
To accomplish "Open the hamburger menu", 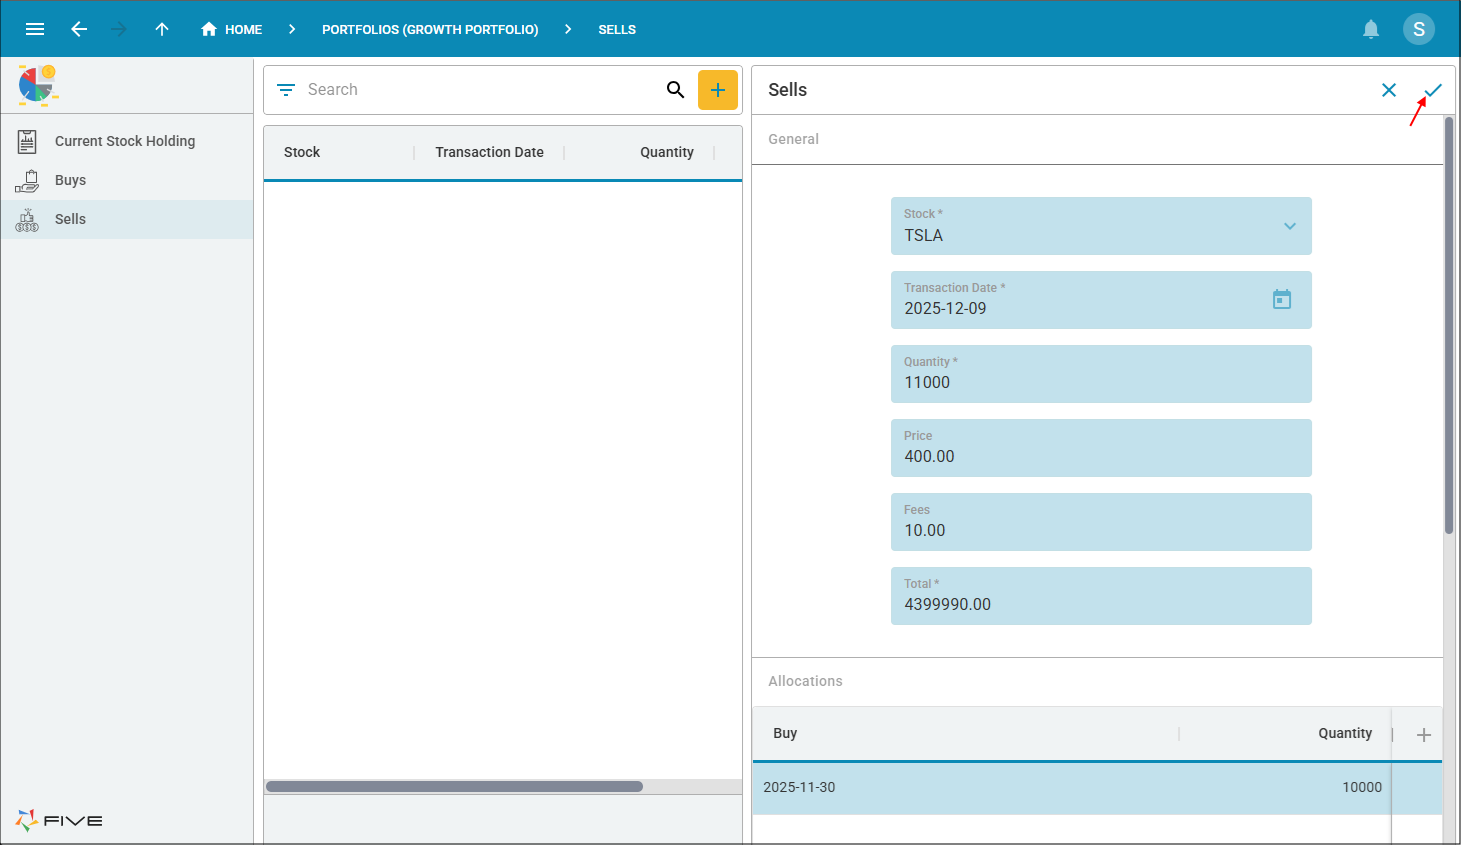I will point(35,29).
